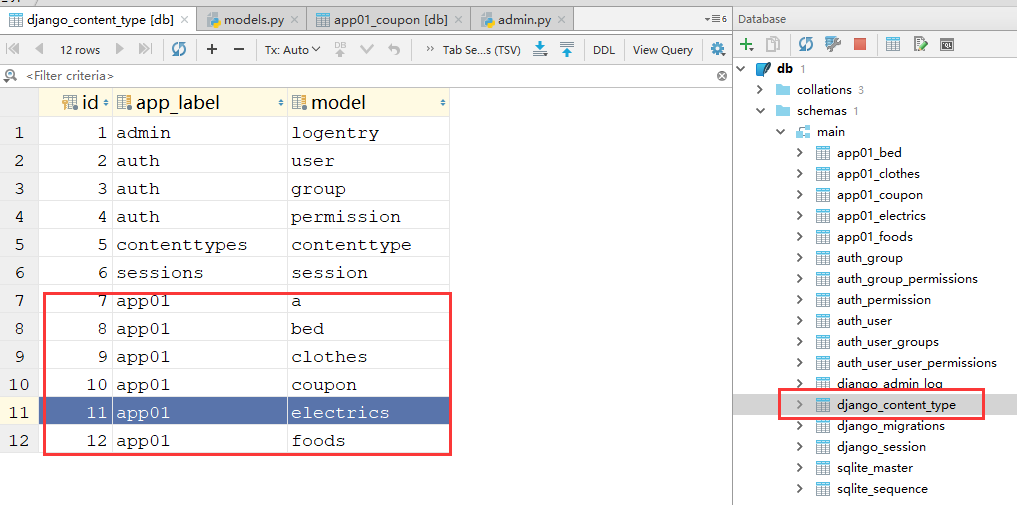Image resolution: width=1017 pixels, height=505 pixels.
Task: Go to the next page of rows
Action: (119, 49)
